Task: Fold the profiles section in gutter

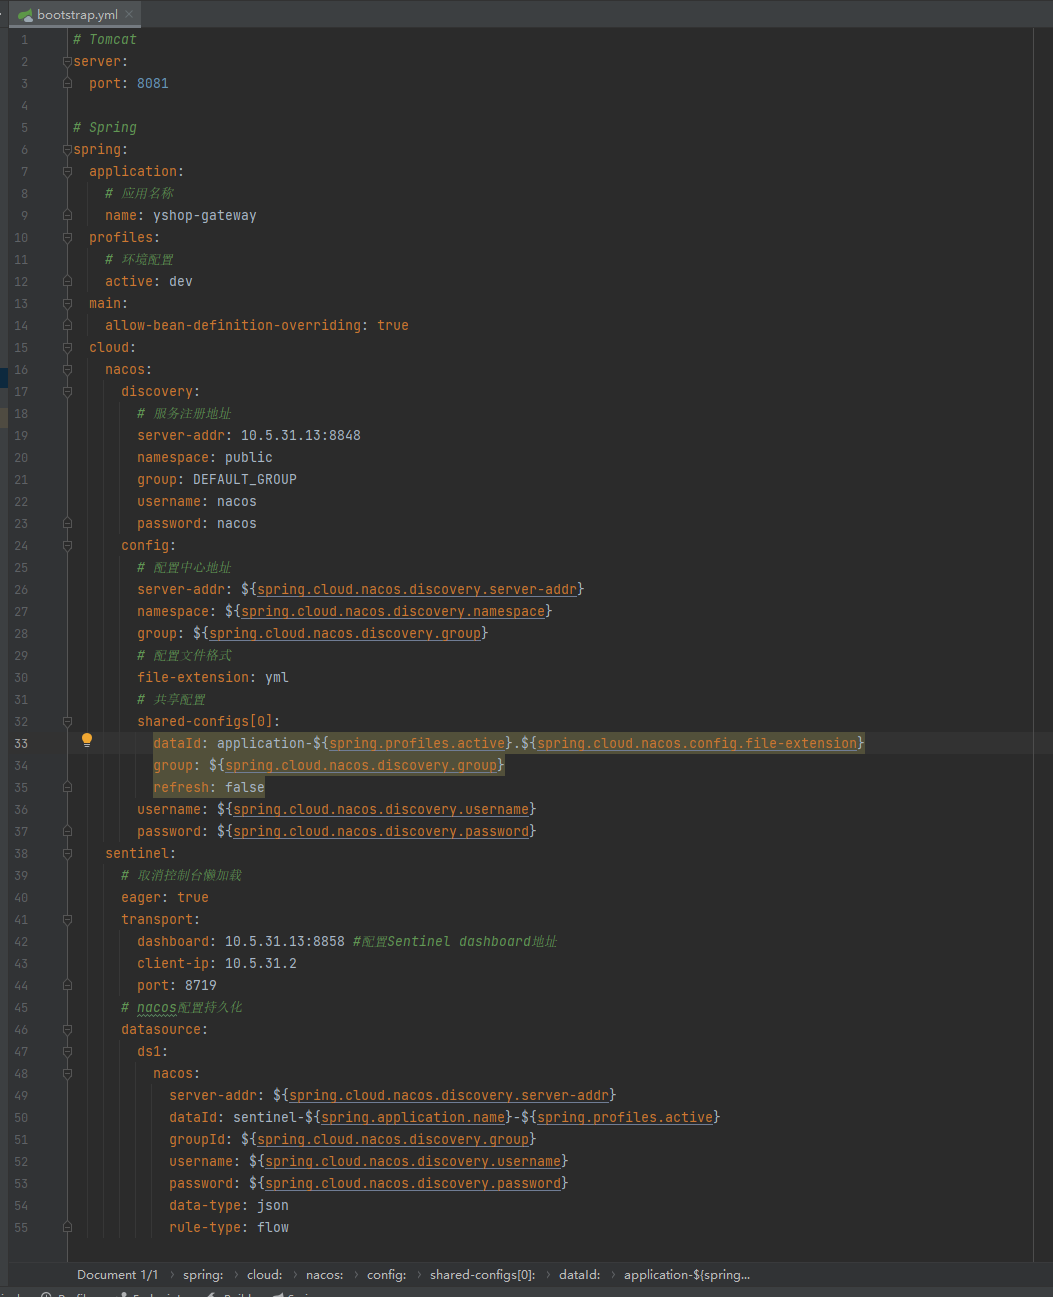Action: [67, 238]
